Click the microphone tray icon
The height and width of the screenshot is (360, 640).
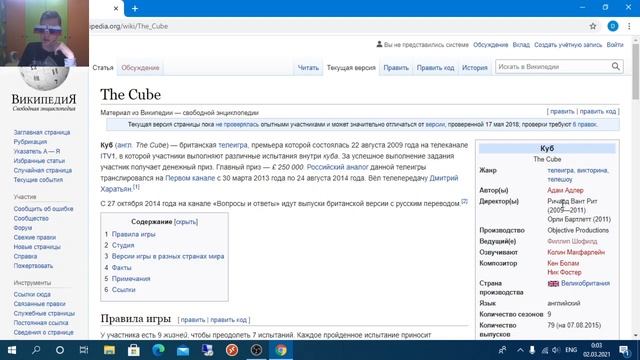pos(532,350)
